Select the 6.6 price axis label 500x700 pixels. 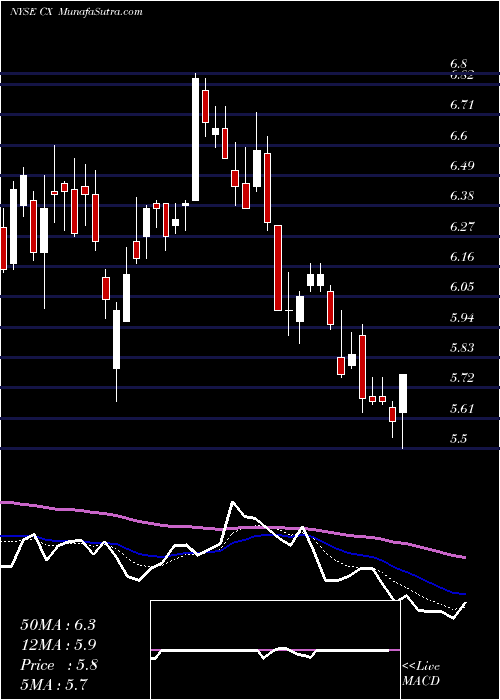pyautogui.click(x=460, y=135)
